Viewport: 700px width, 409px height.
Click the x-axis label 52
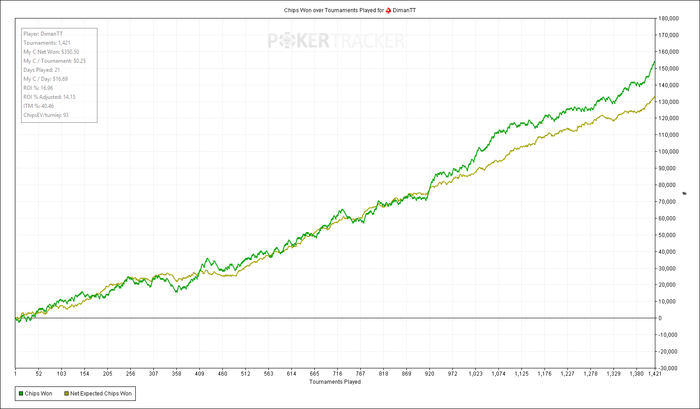(38, 374)
